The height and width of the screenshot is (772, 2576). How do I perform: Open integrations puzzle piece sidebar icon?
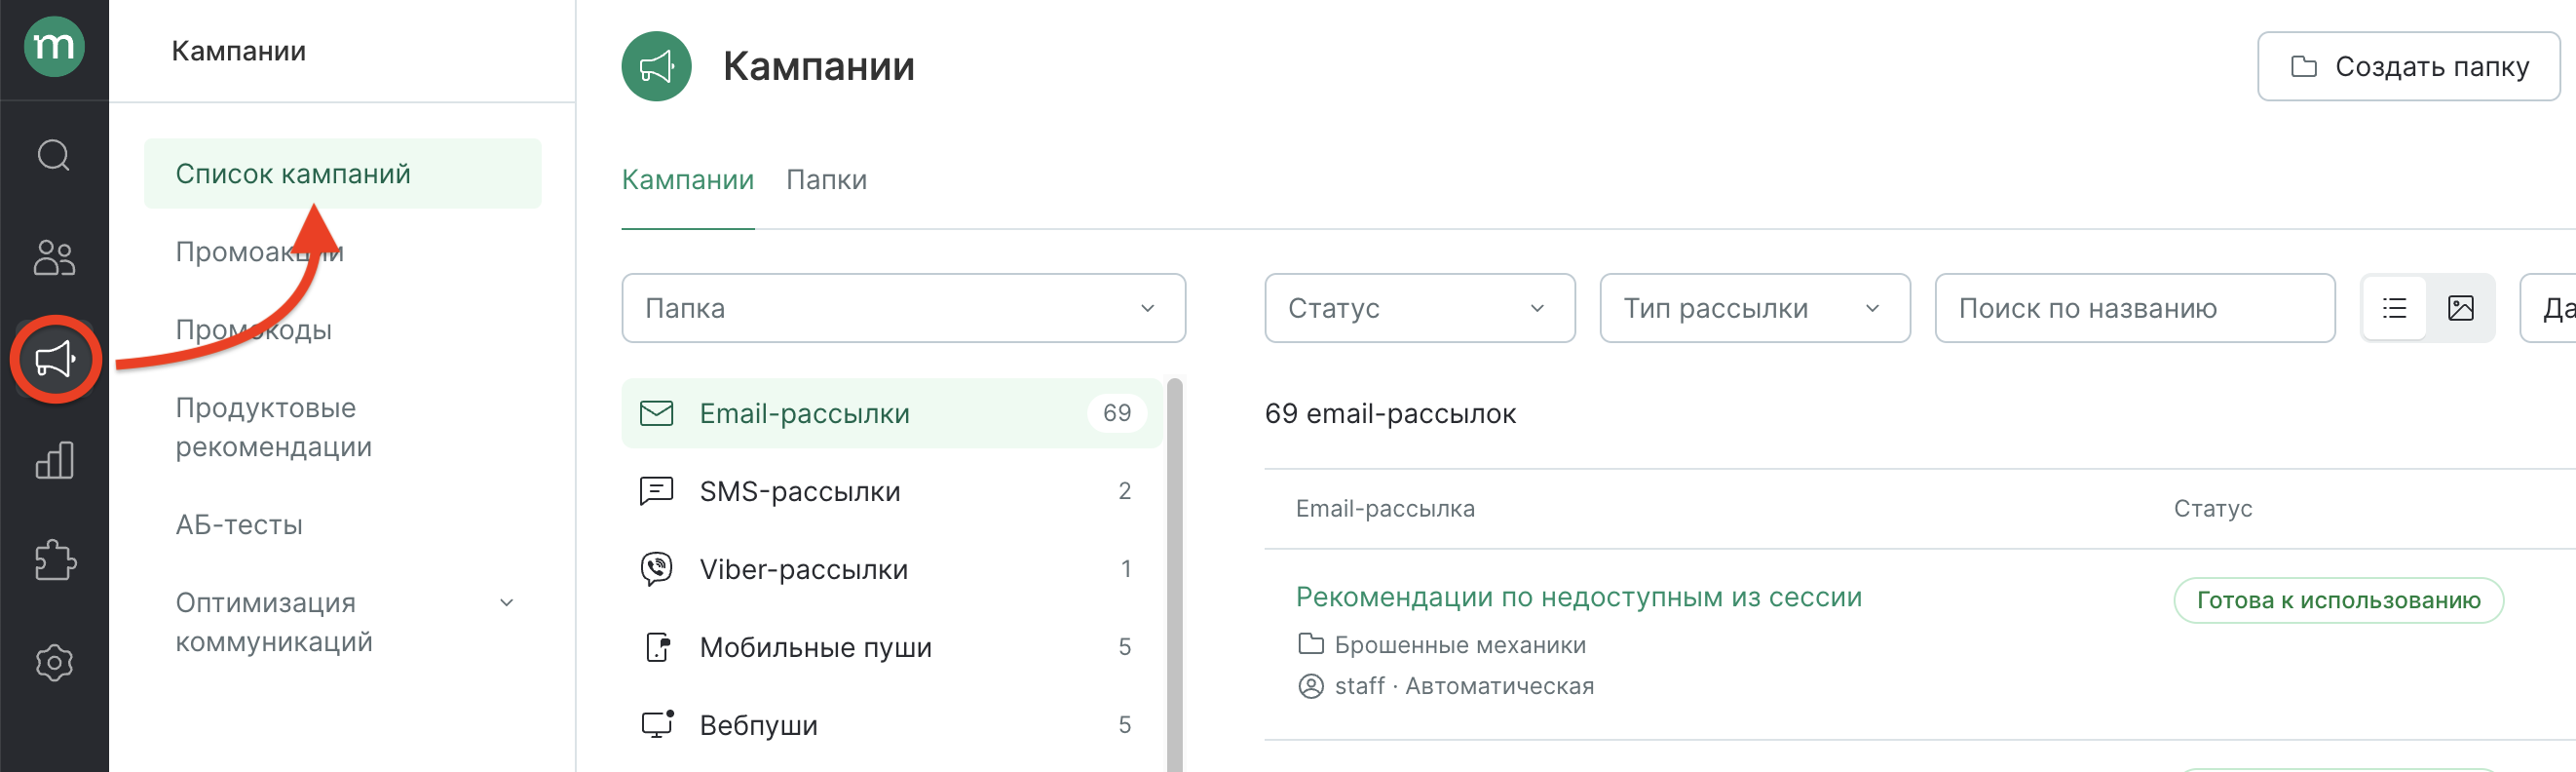click(x=54, y=561)
